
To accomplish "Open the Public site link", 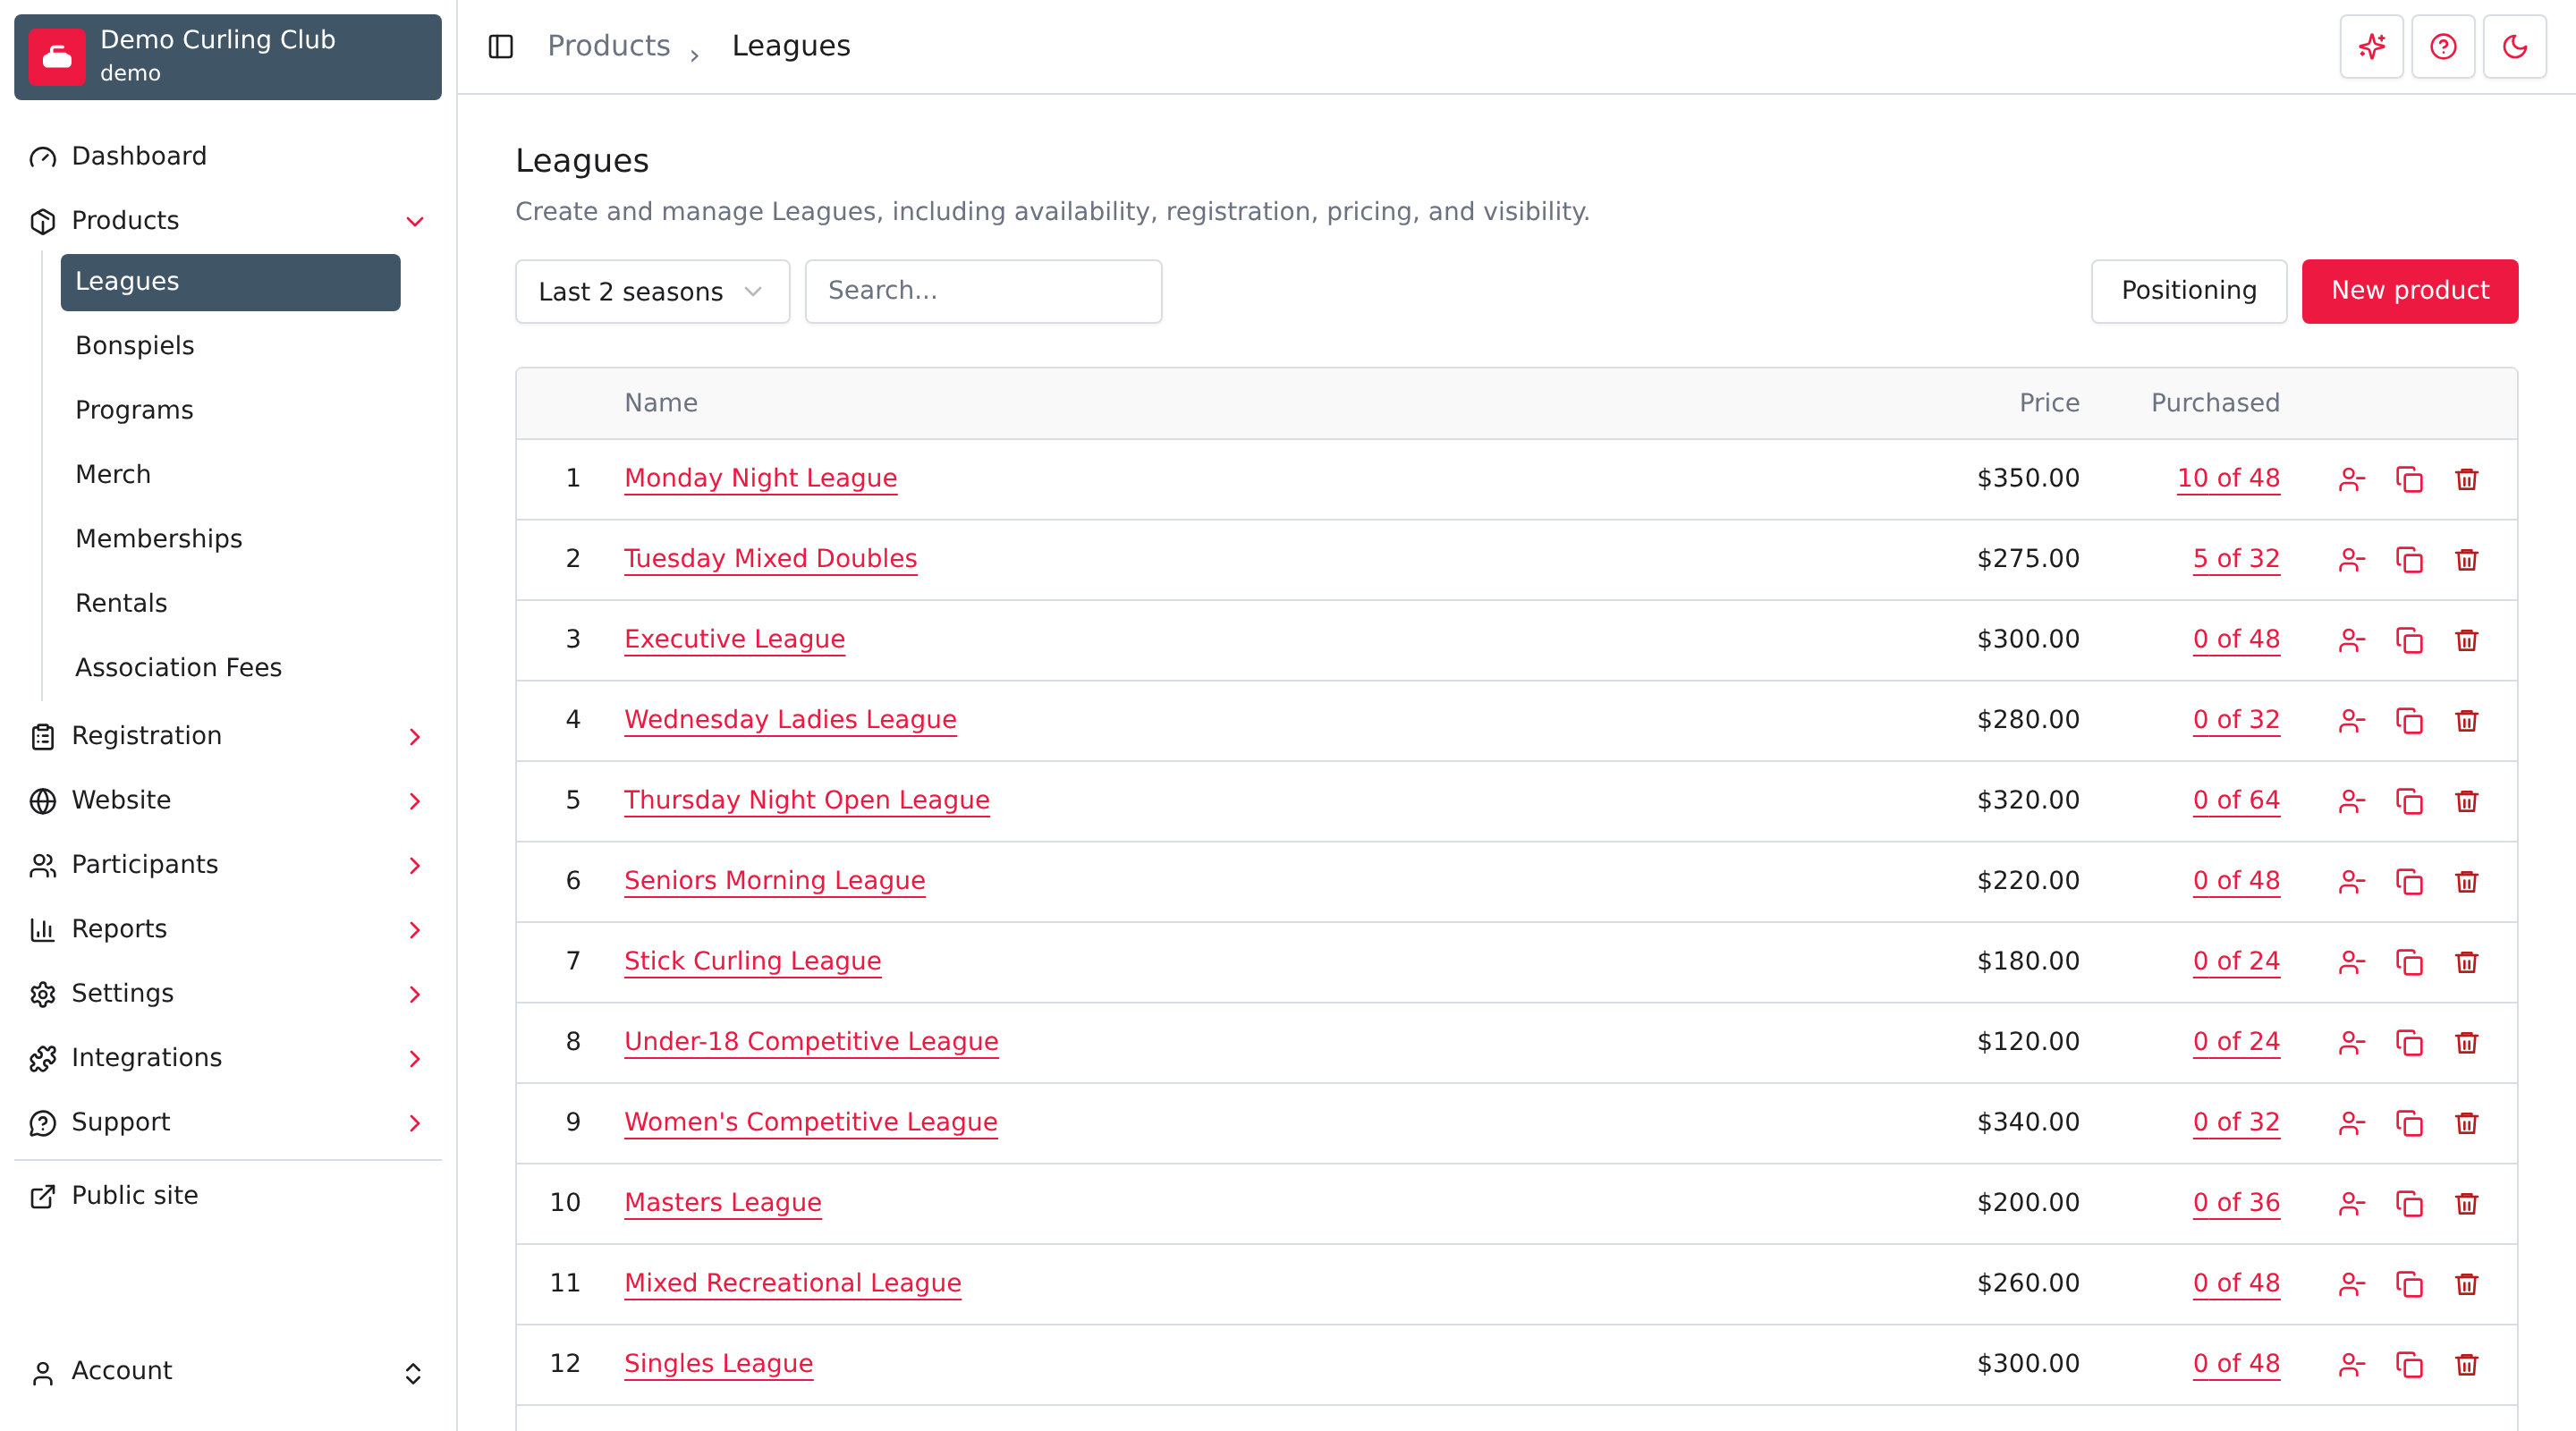I will coord(228,1196).
